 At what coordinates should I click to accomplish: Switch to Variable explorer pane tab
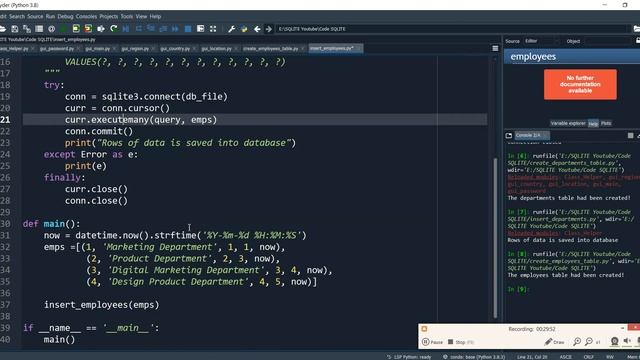(x=567, y=123)
